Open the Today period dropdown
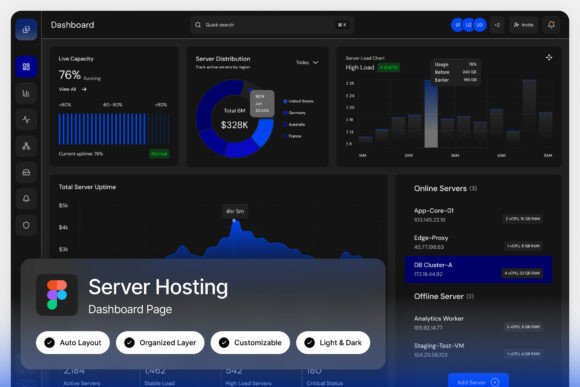 point(307,62)
